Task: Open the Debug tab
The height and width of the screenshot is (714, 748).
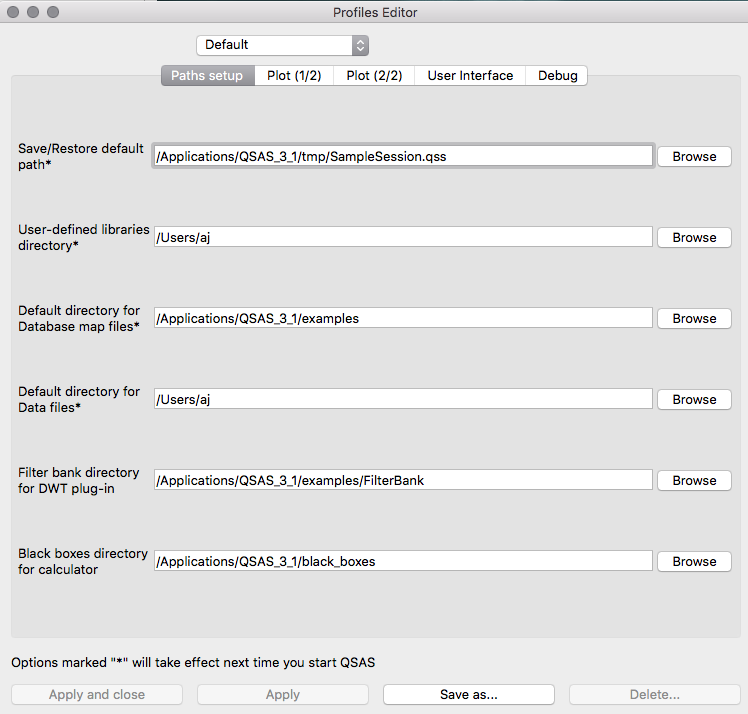Action: click(557, 76)
